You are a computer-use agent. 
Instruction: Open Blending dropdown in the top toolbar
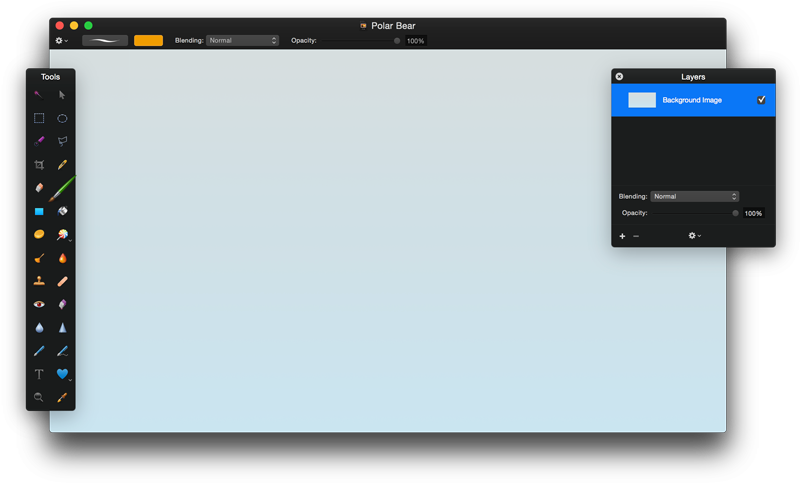click(242, 41)
